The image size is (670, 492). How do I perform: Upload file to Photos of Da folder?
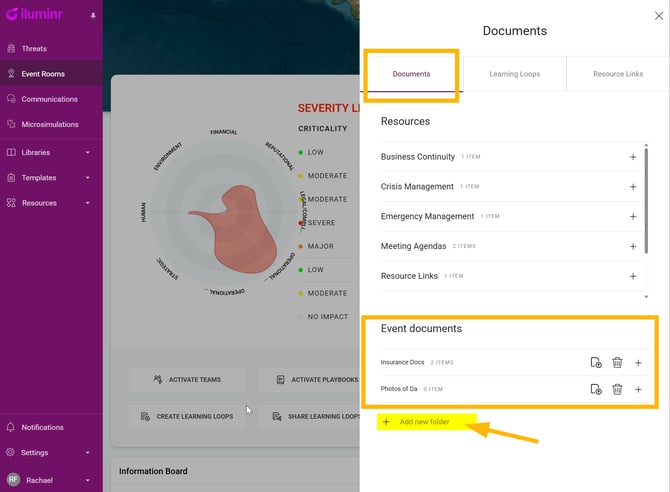(596, 389)
